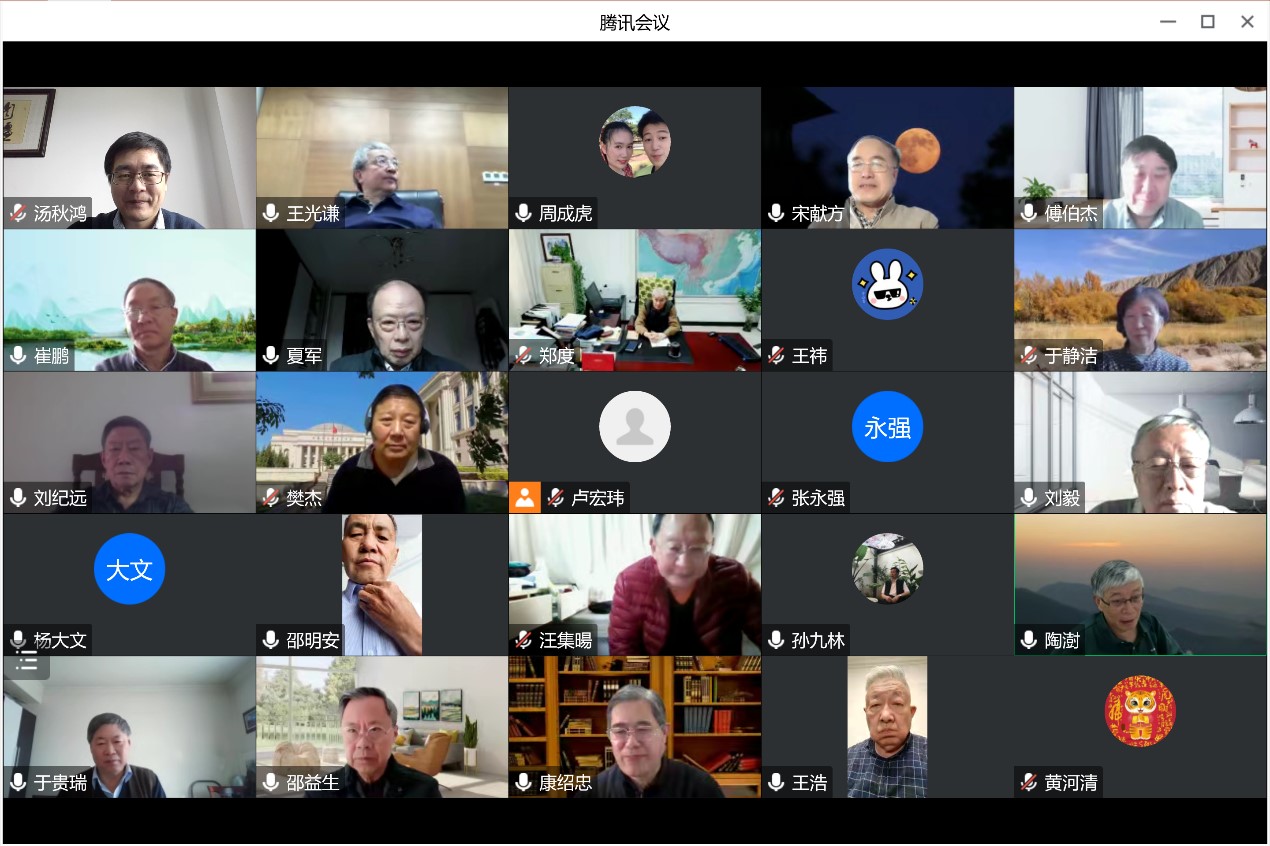Select 于静洁's video with autumn hills background

[1140, 300]
